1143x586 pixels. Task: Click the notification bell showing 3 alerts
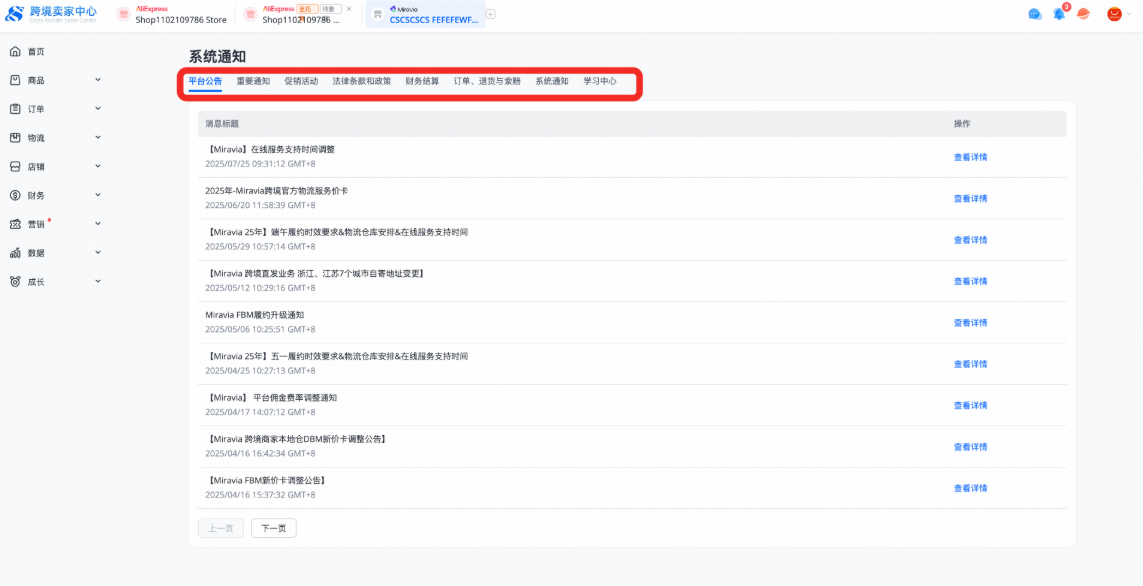(1057, 13)
